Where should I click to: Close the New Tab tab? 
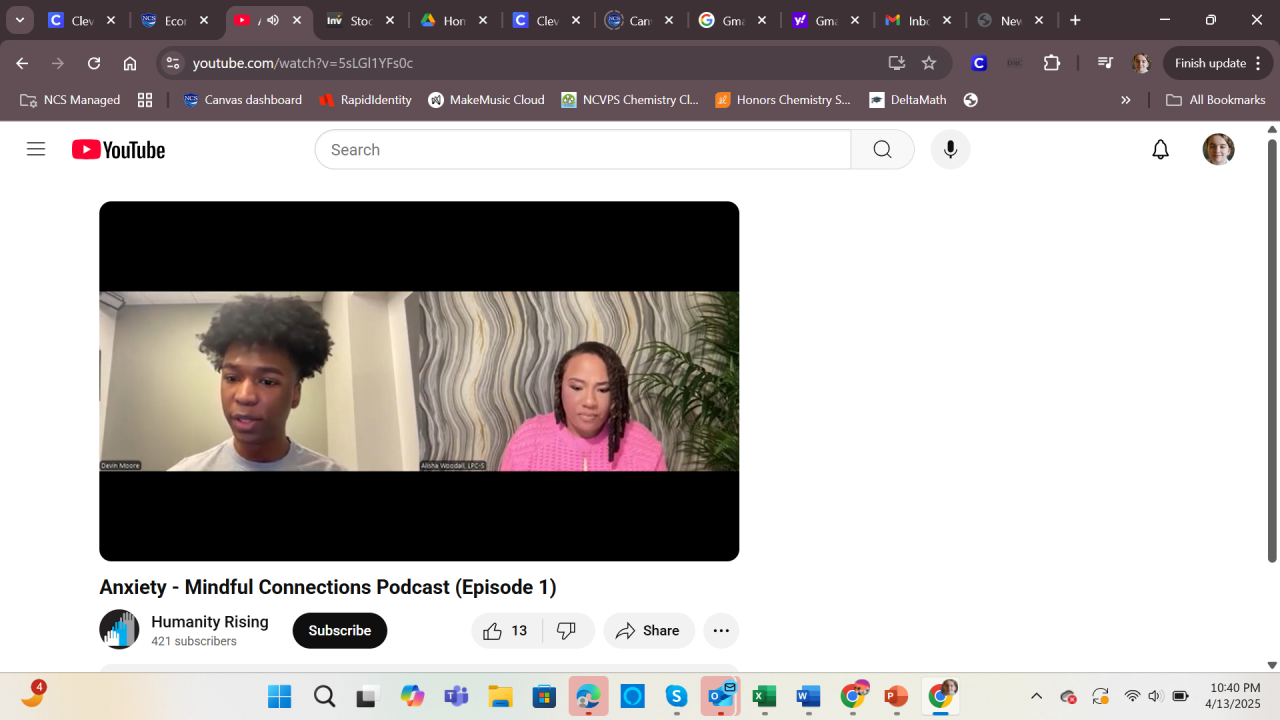coord(1039,20)
